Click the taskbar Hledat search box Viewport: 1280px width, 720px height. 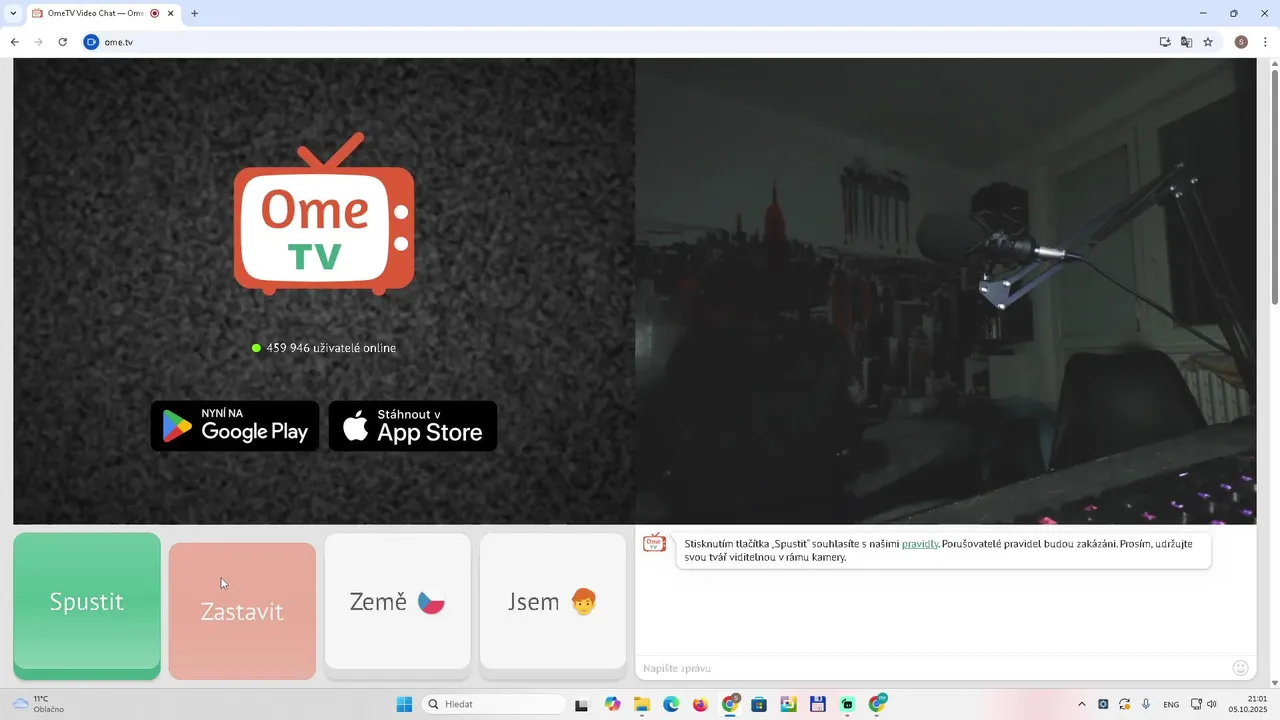point(494,704)
